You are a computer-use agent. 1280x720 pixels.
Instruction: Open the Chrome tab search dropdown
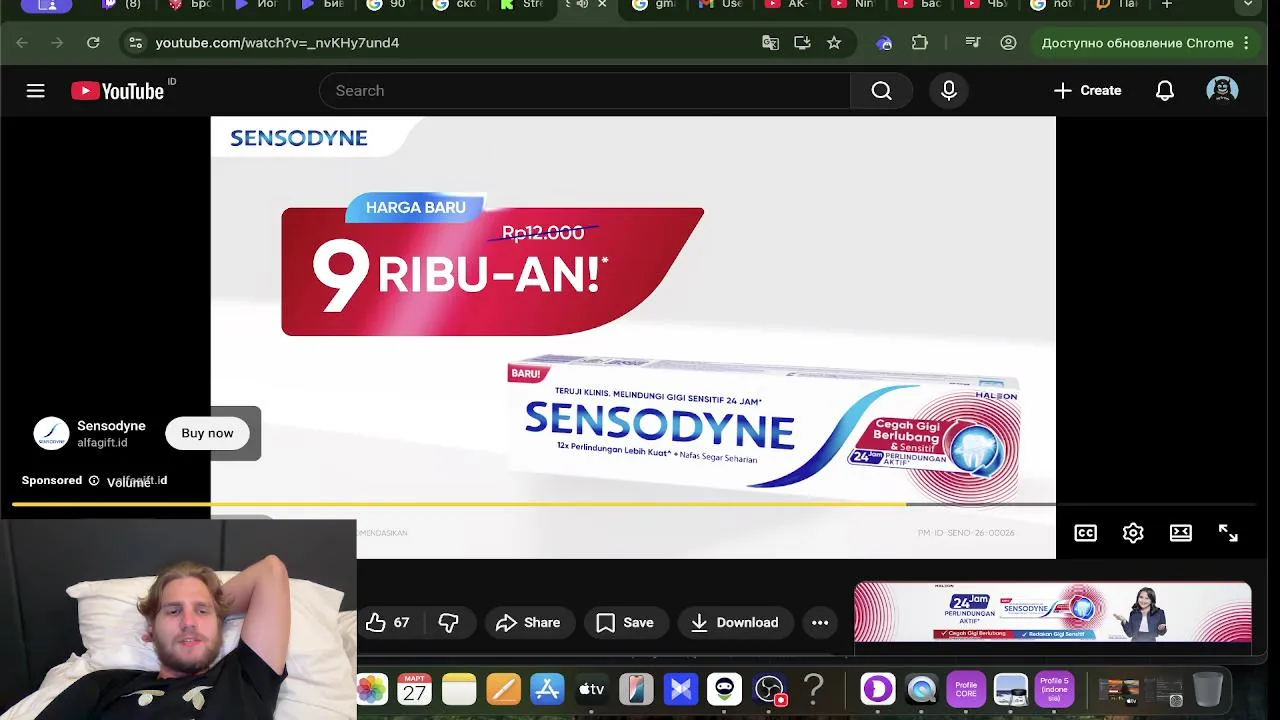coord(1247,5)
